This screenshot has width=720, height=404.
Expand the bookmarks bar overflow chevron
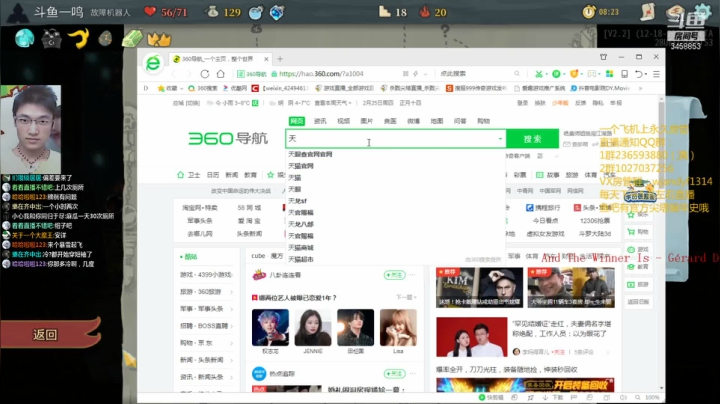pyautogui.click(x=641, y=88)
